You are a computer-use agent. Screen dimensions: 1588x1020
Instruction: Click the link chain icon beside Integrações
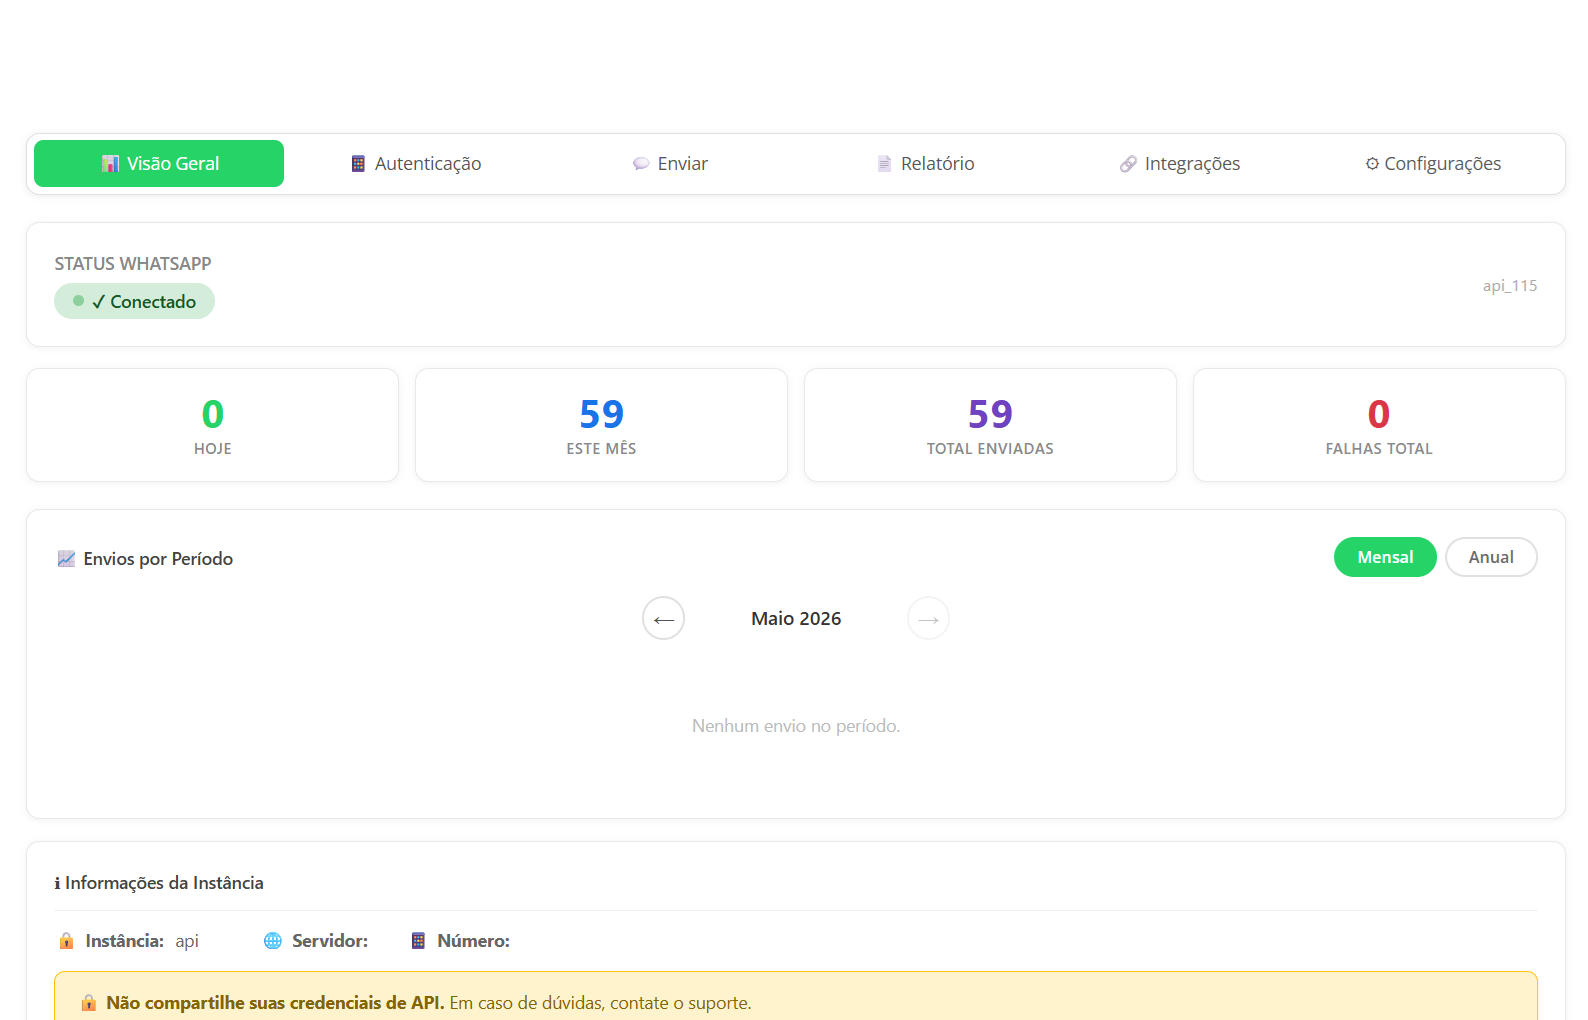1128,164
